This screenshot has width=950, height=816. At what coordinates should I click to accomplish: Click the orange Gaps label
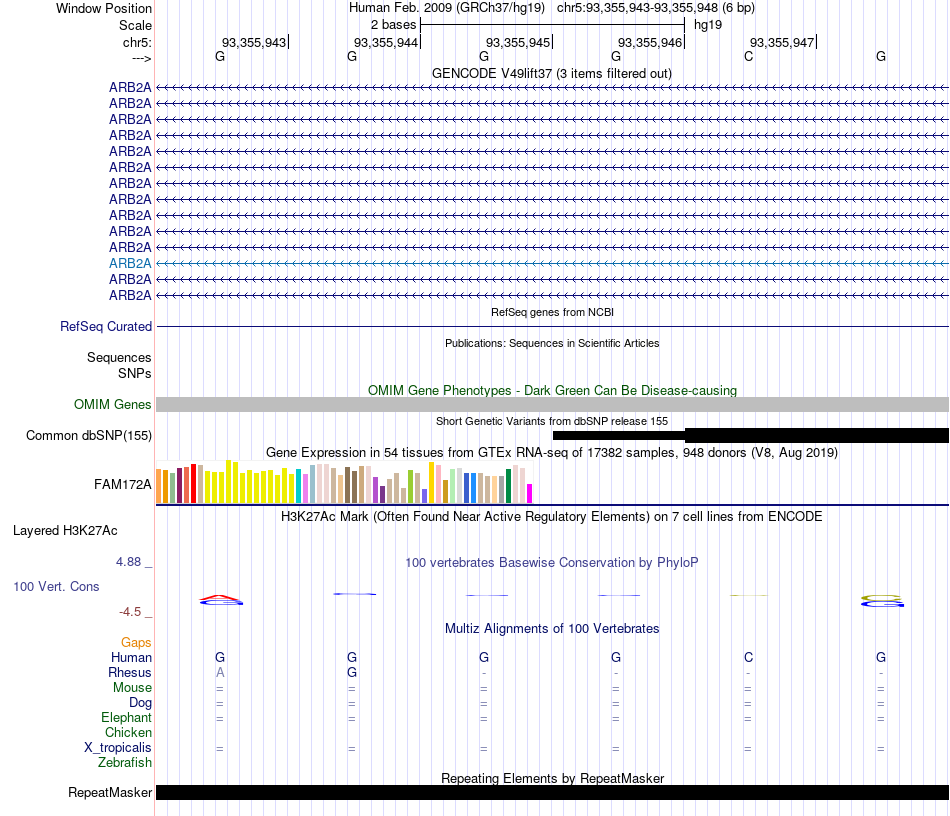pos(136,642)
